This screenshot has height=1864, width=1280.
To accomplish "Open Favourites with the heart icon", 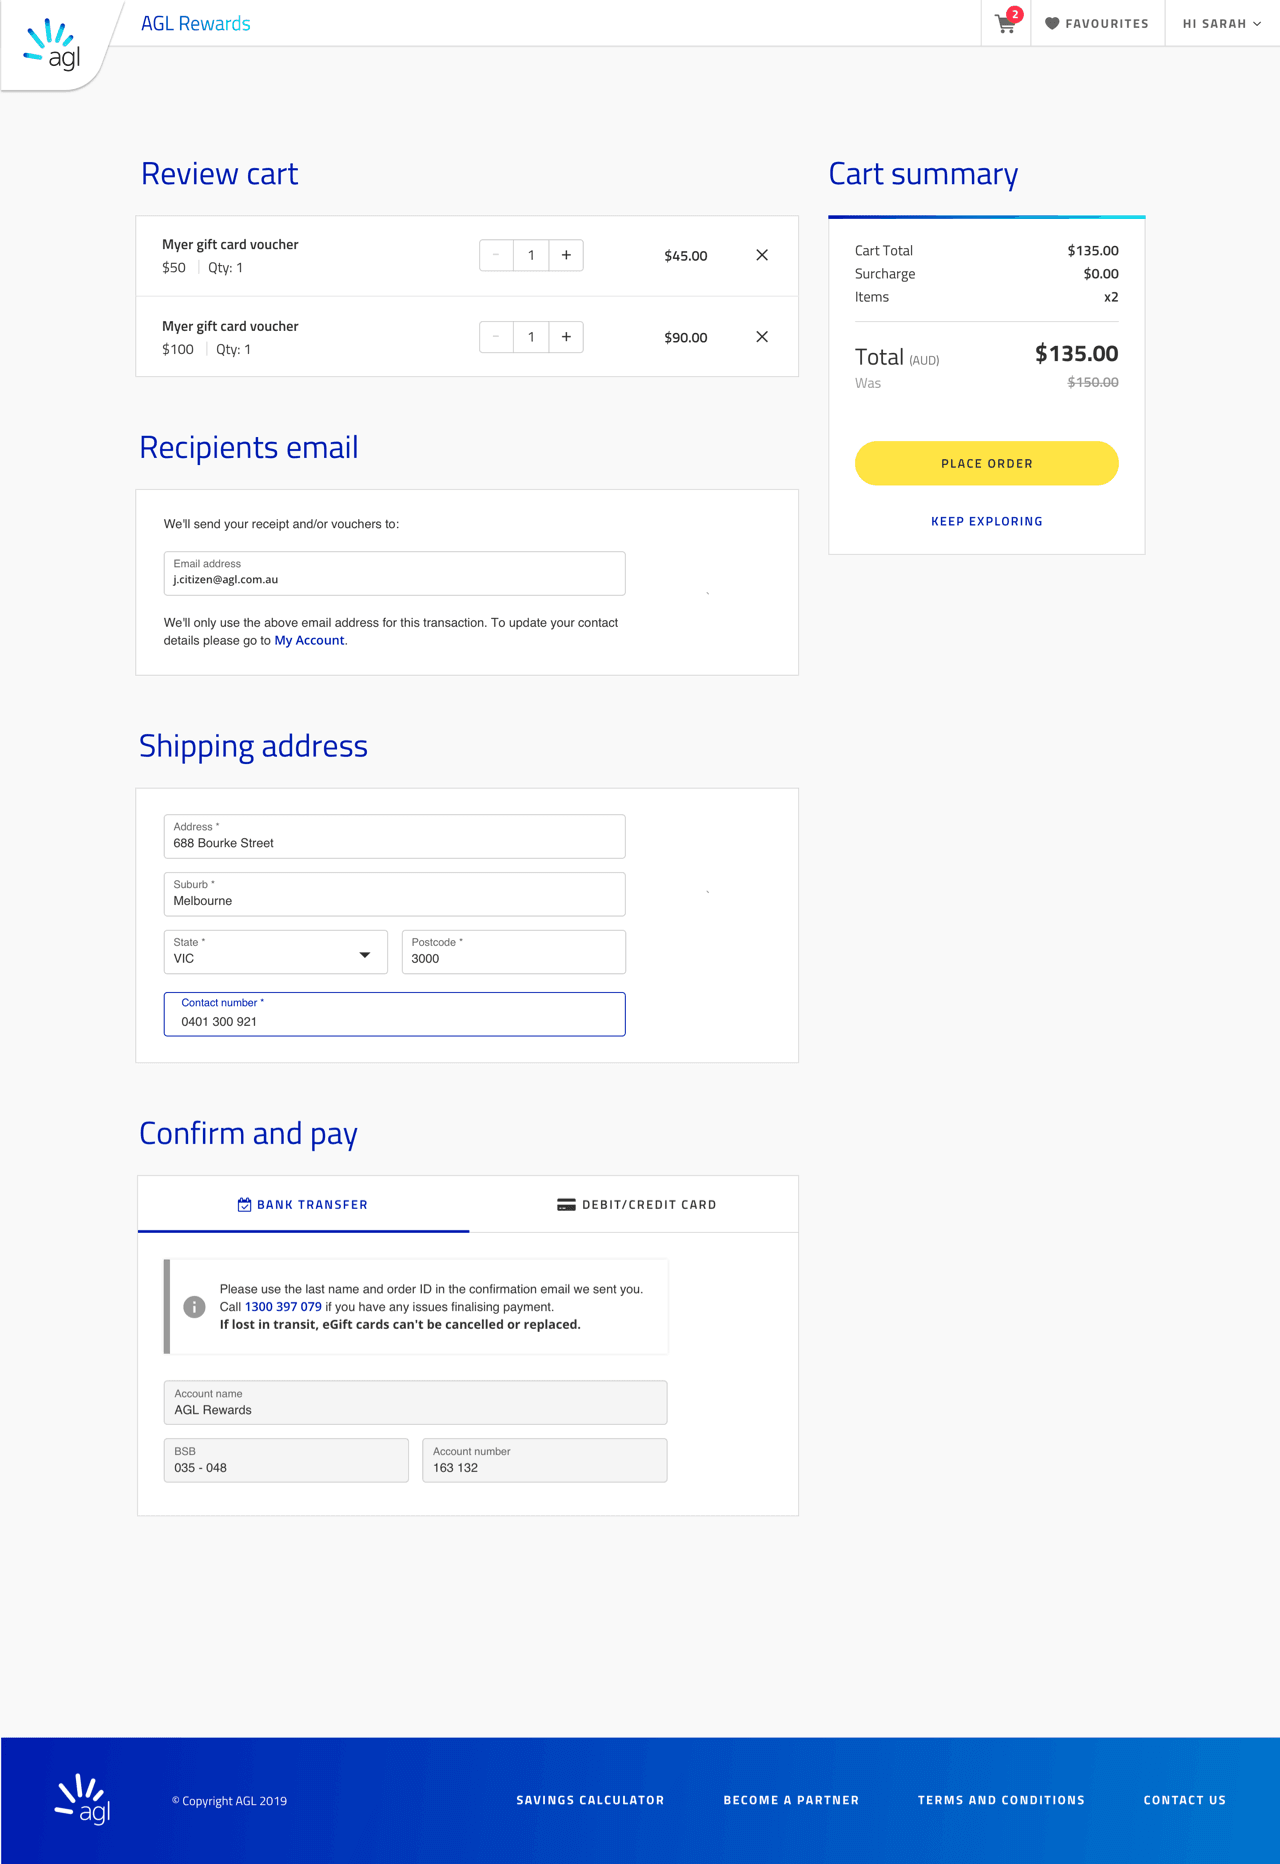I will [1097, 23].
